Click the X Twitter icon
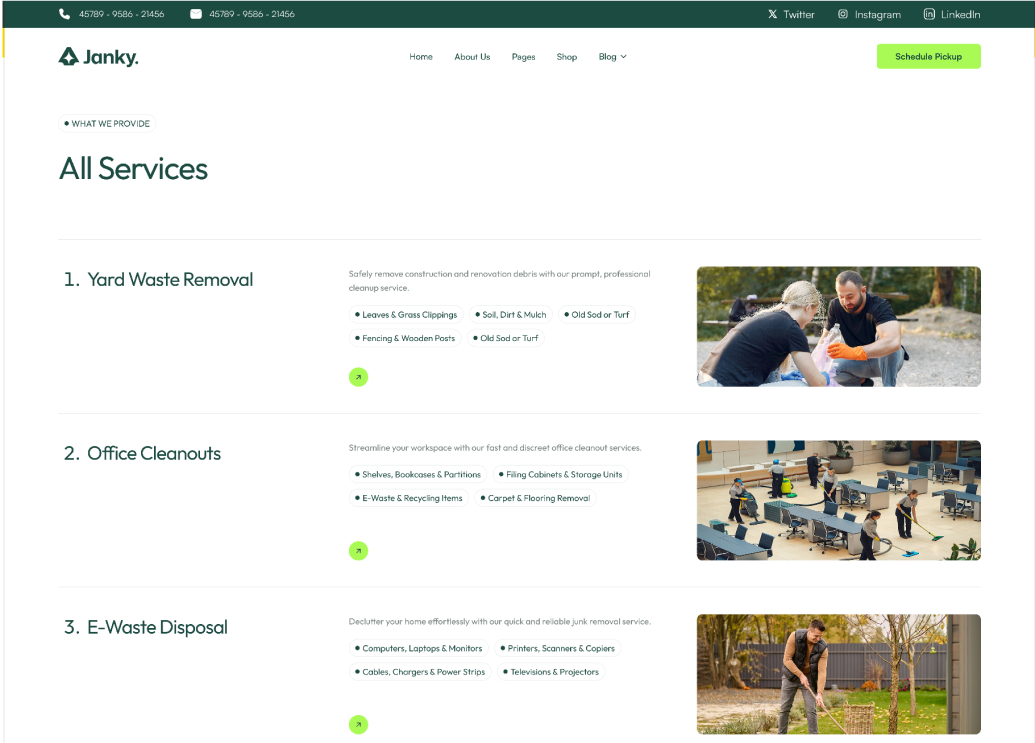This screenshot has width=1035, height=743. pos(772,14)
